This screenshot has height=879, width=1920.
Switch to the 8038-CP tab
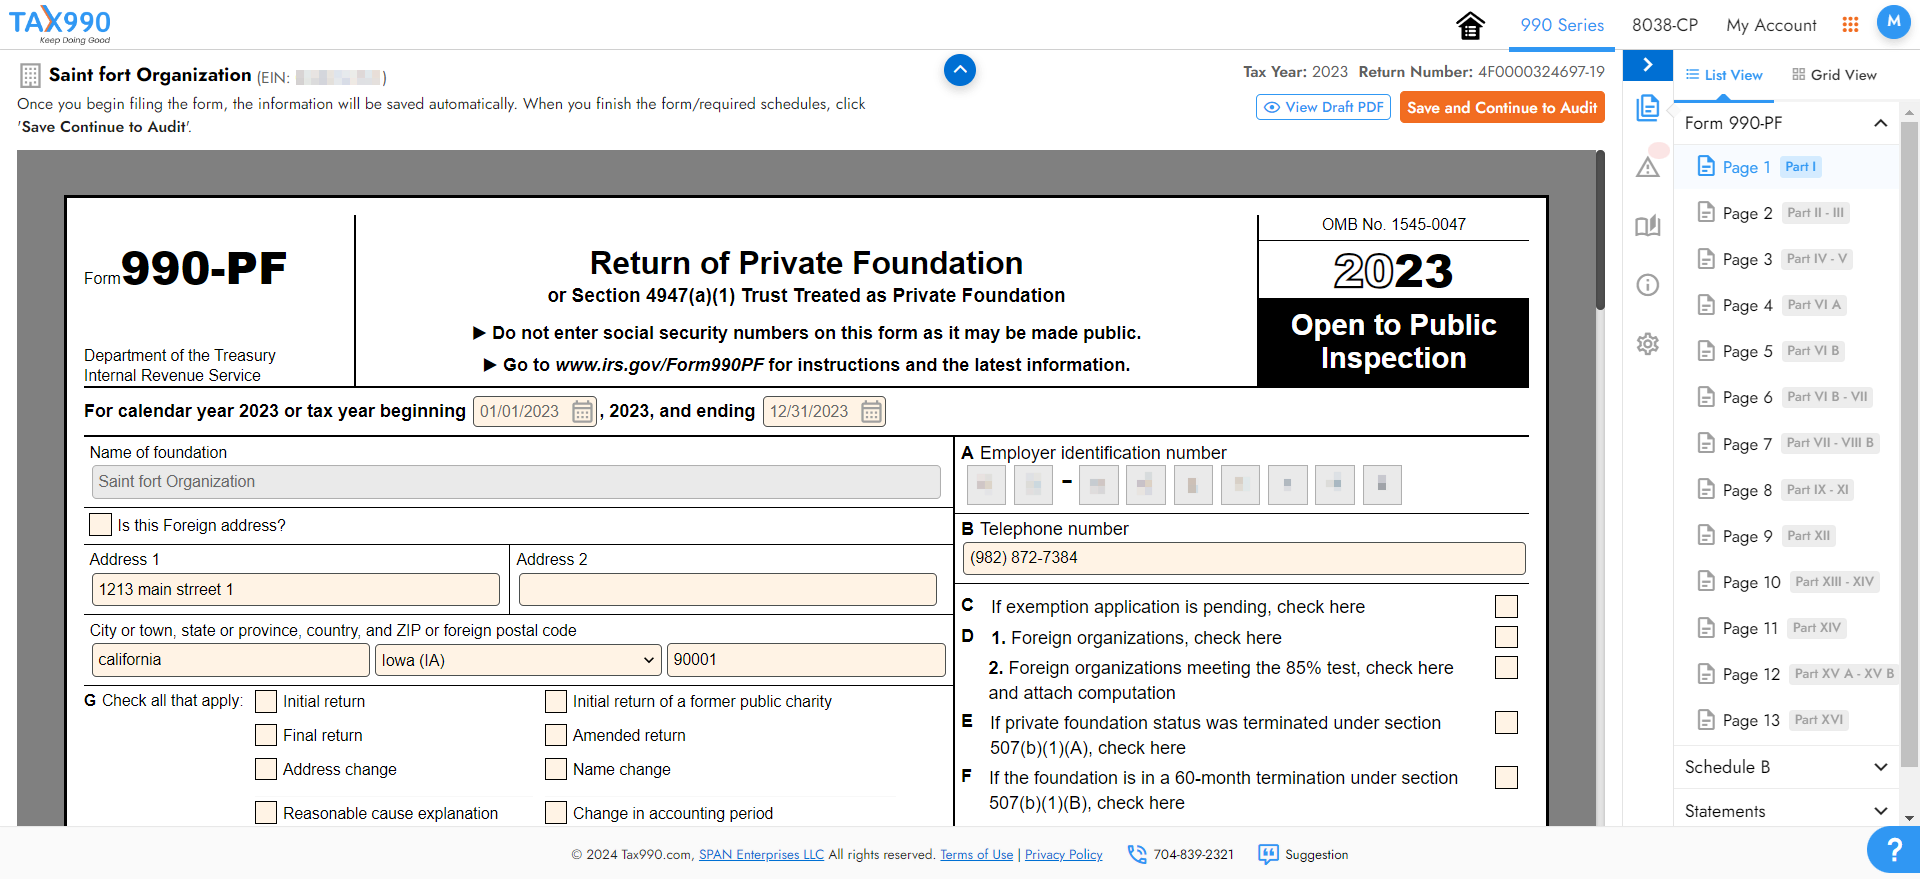1665,25
